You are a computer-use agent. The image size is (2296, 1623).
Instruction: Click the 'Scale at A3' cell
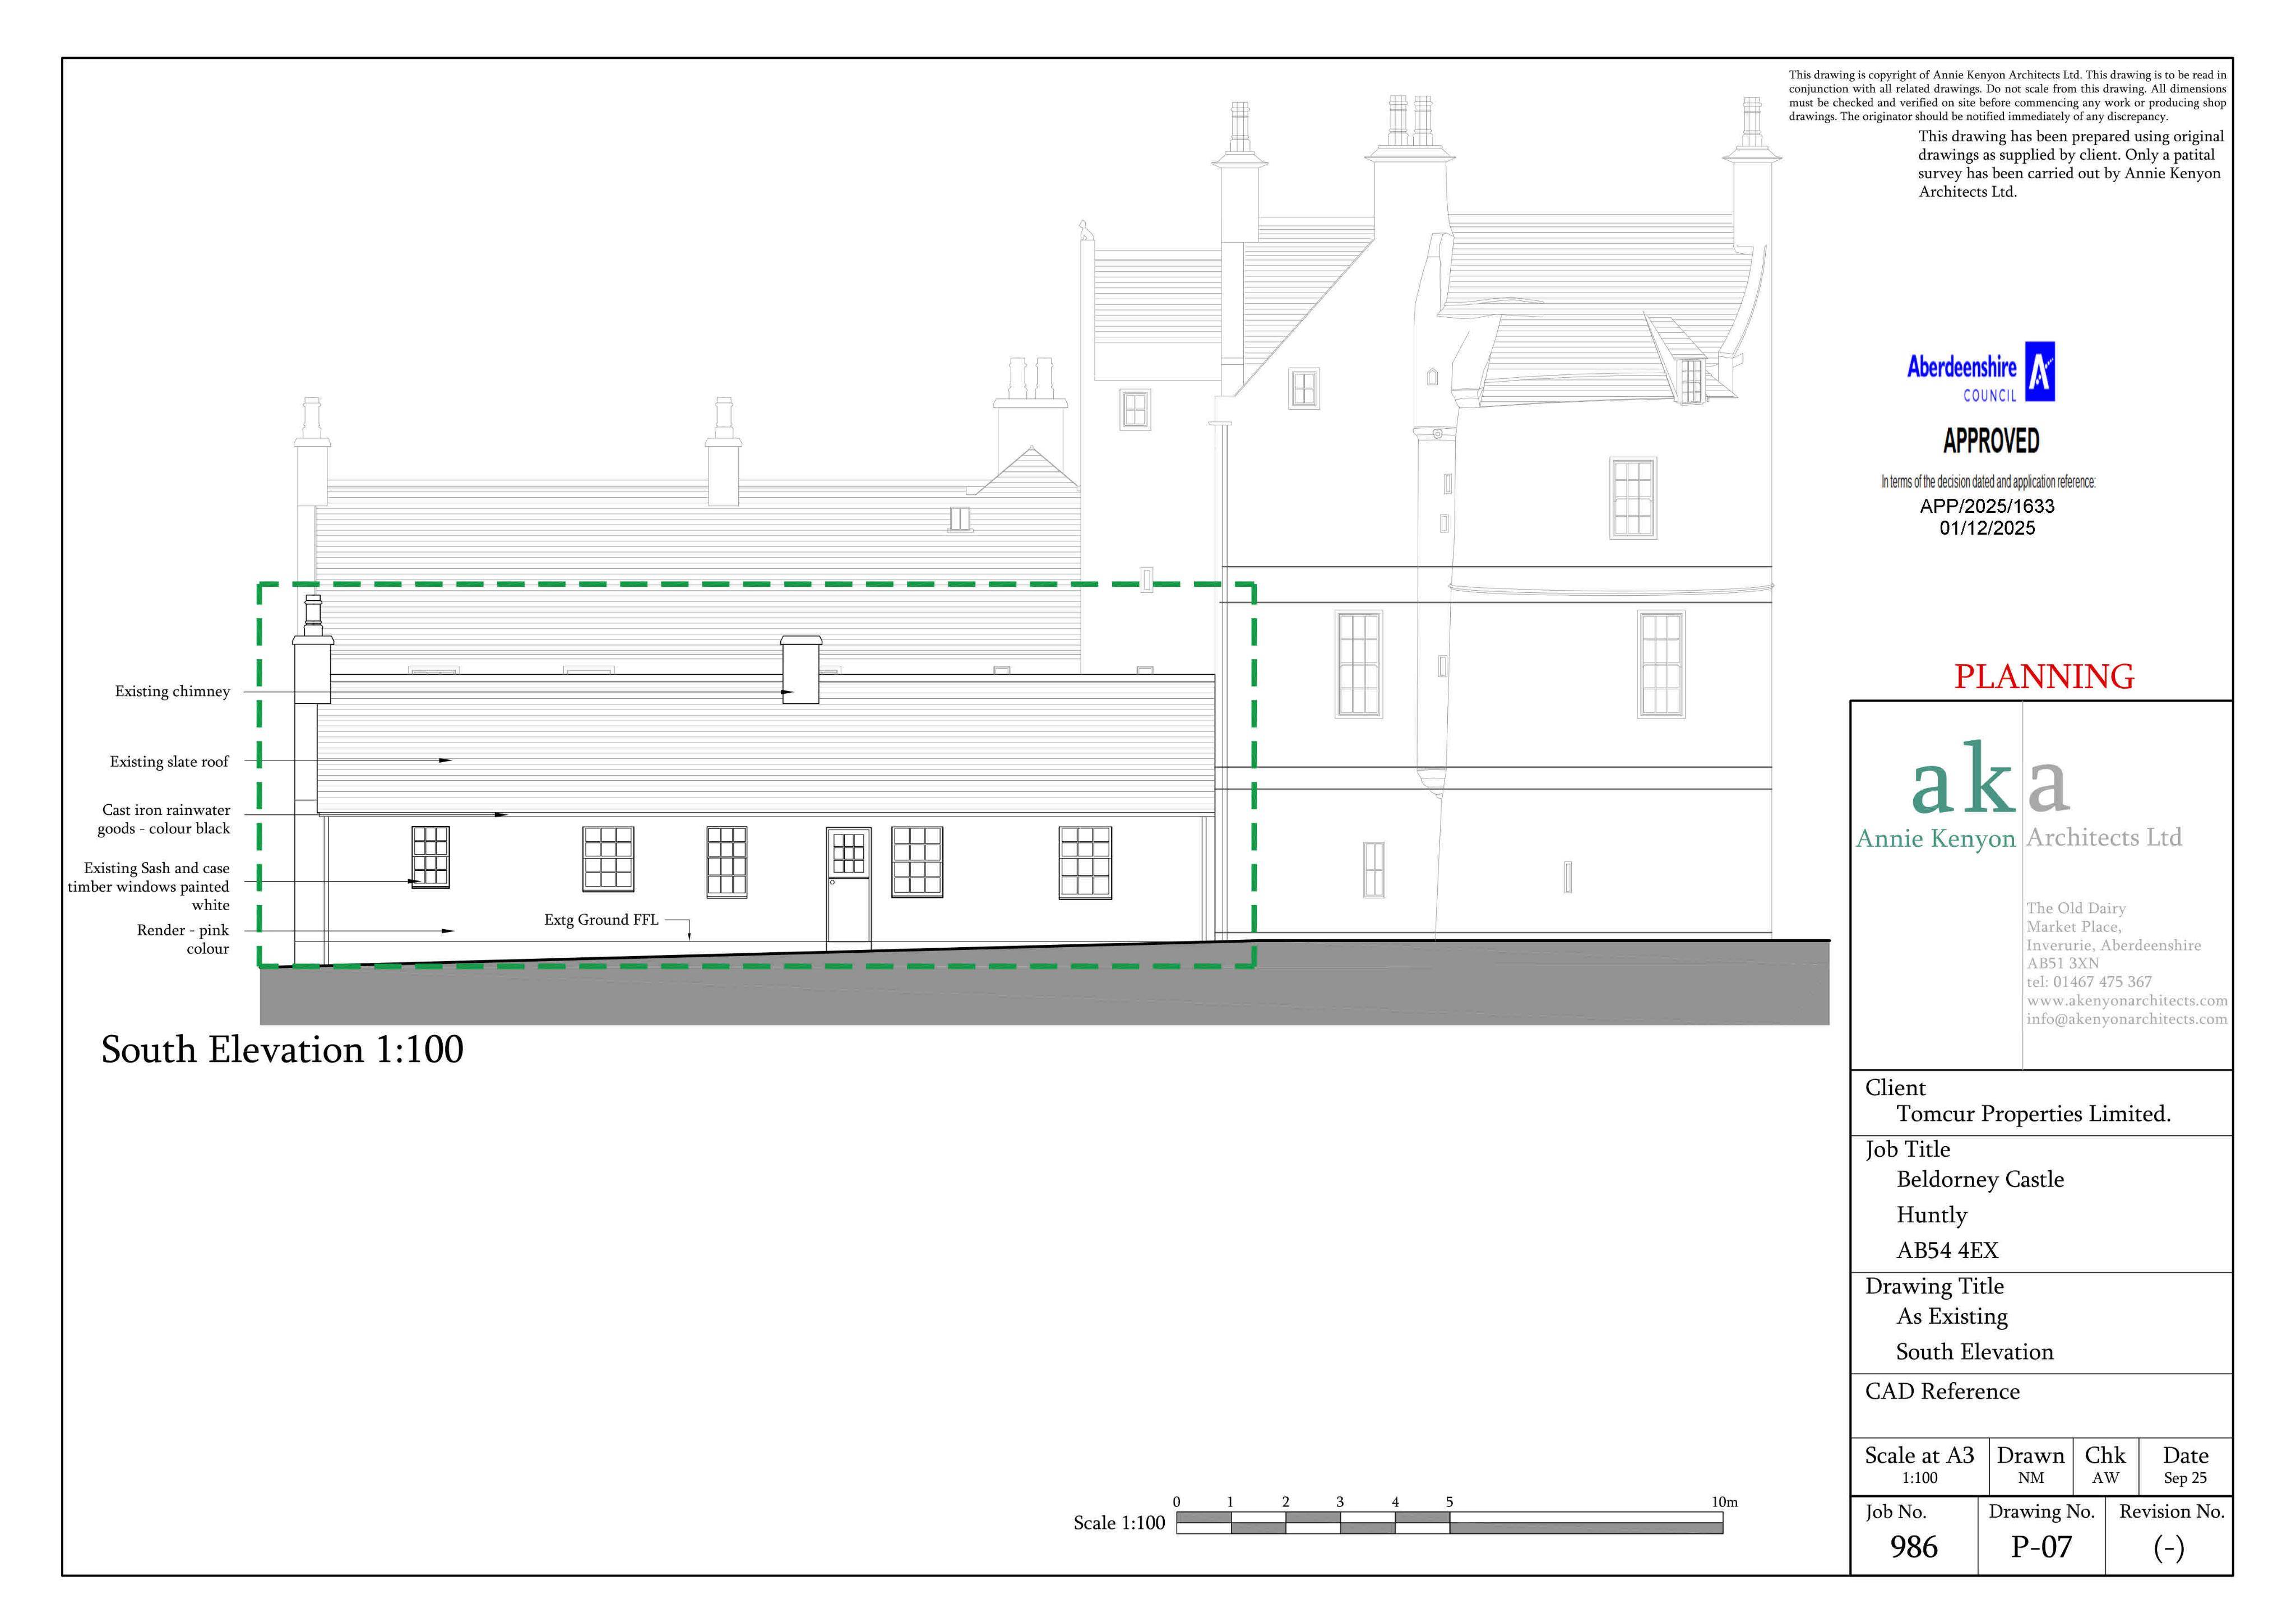click(x=1919, y=1466)
